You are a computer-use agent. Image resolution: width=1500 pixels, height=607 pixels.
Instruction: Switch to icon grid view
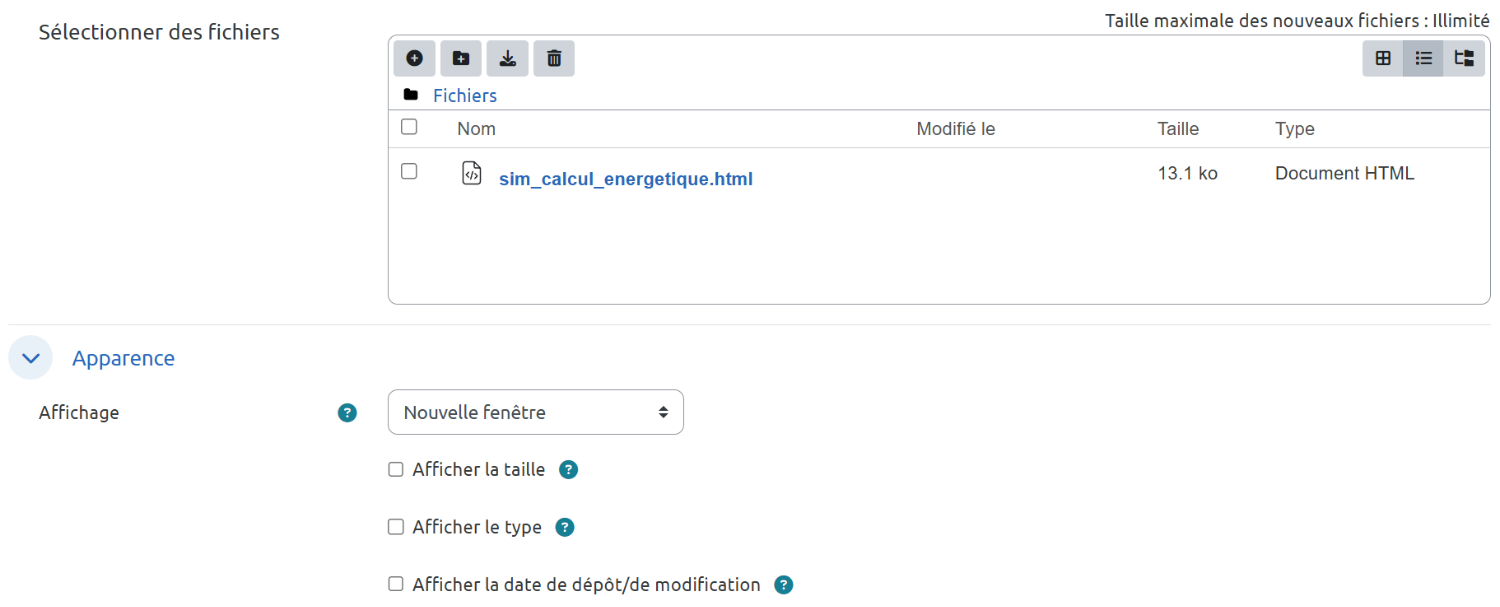(1383, 59)
